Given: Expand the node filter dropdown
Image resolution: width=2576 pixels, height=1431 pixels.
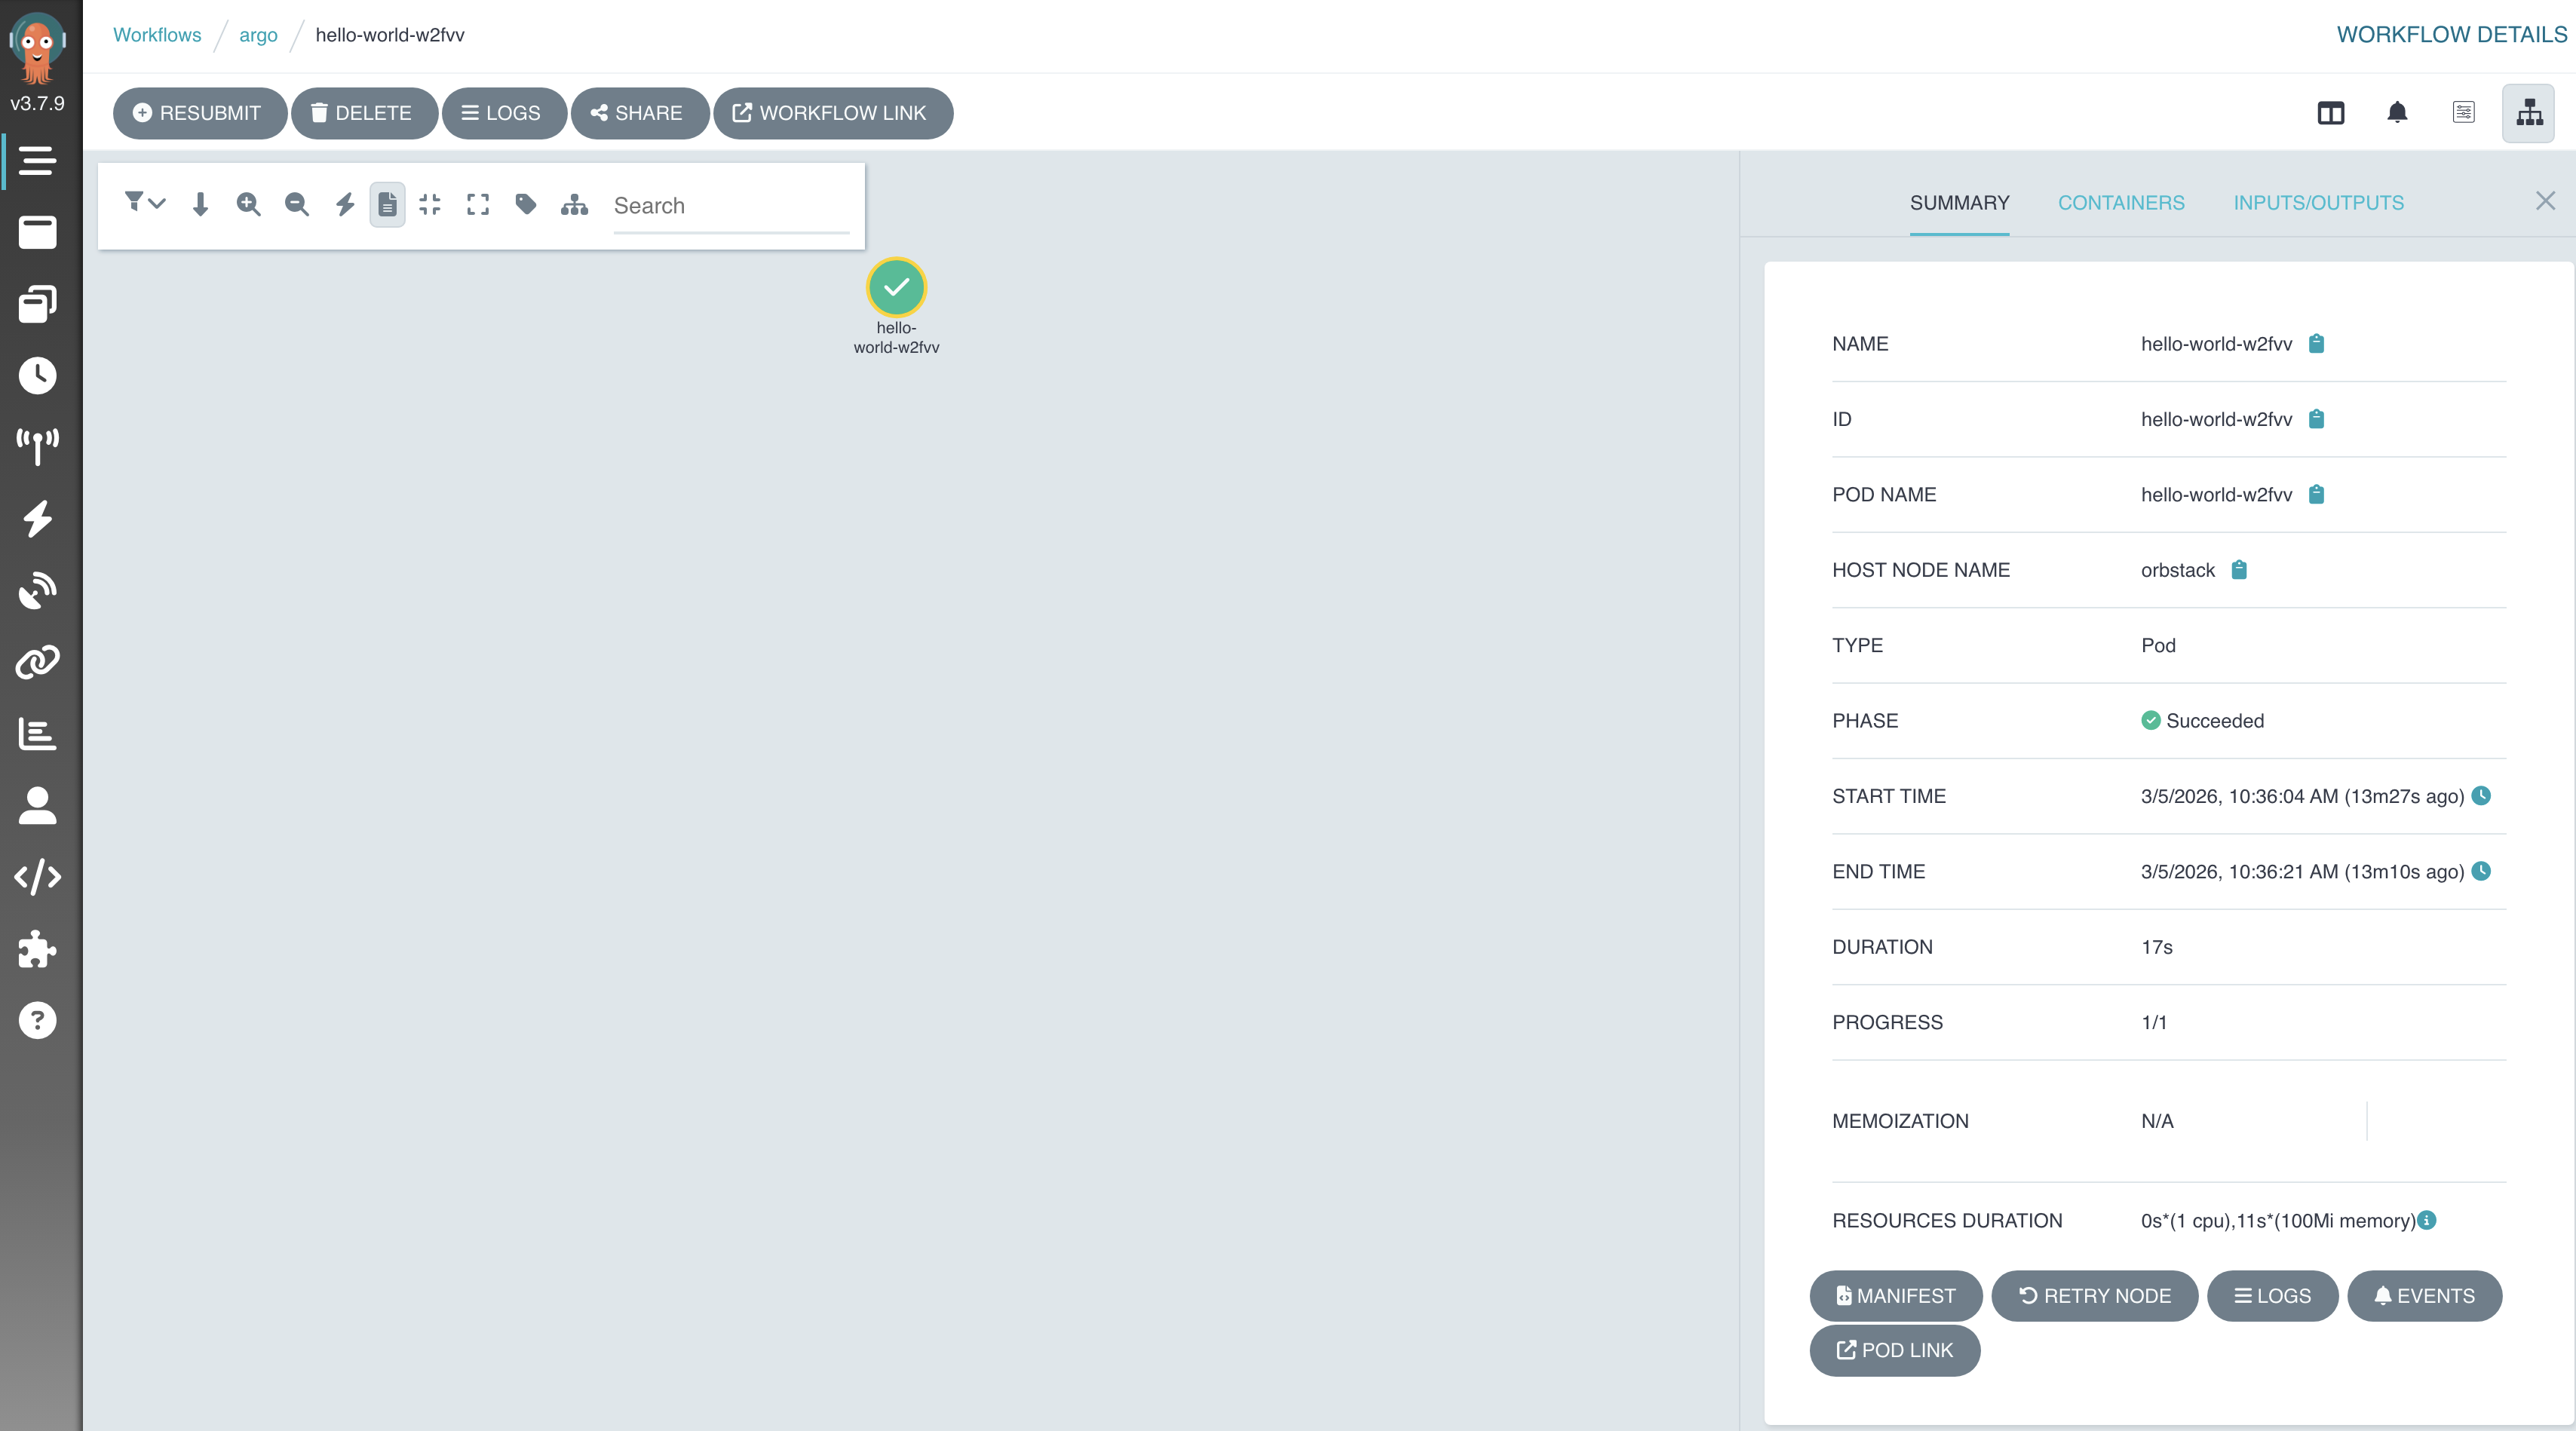Looking at the screenshot, I should (x=144, y=203).
